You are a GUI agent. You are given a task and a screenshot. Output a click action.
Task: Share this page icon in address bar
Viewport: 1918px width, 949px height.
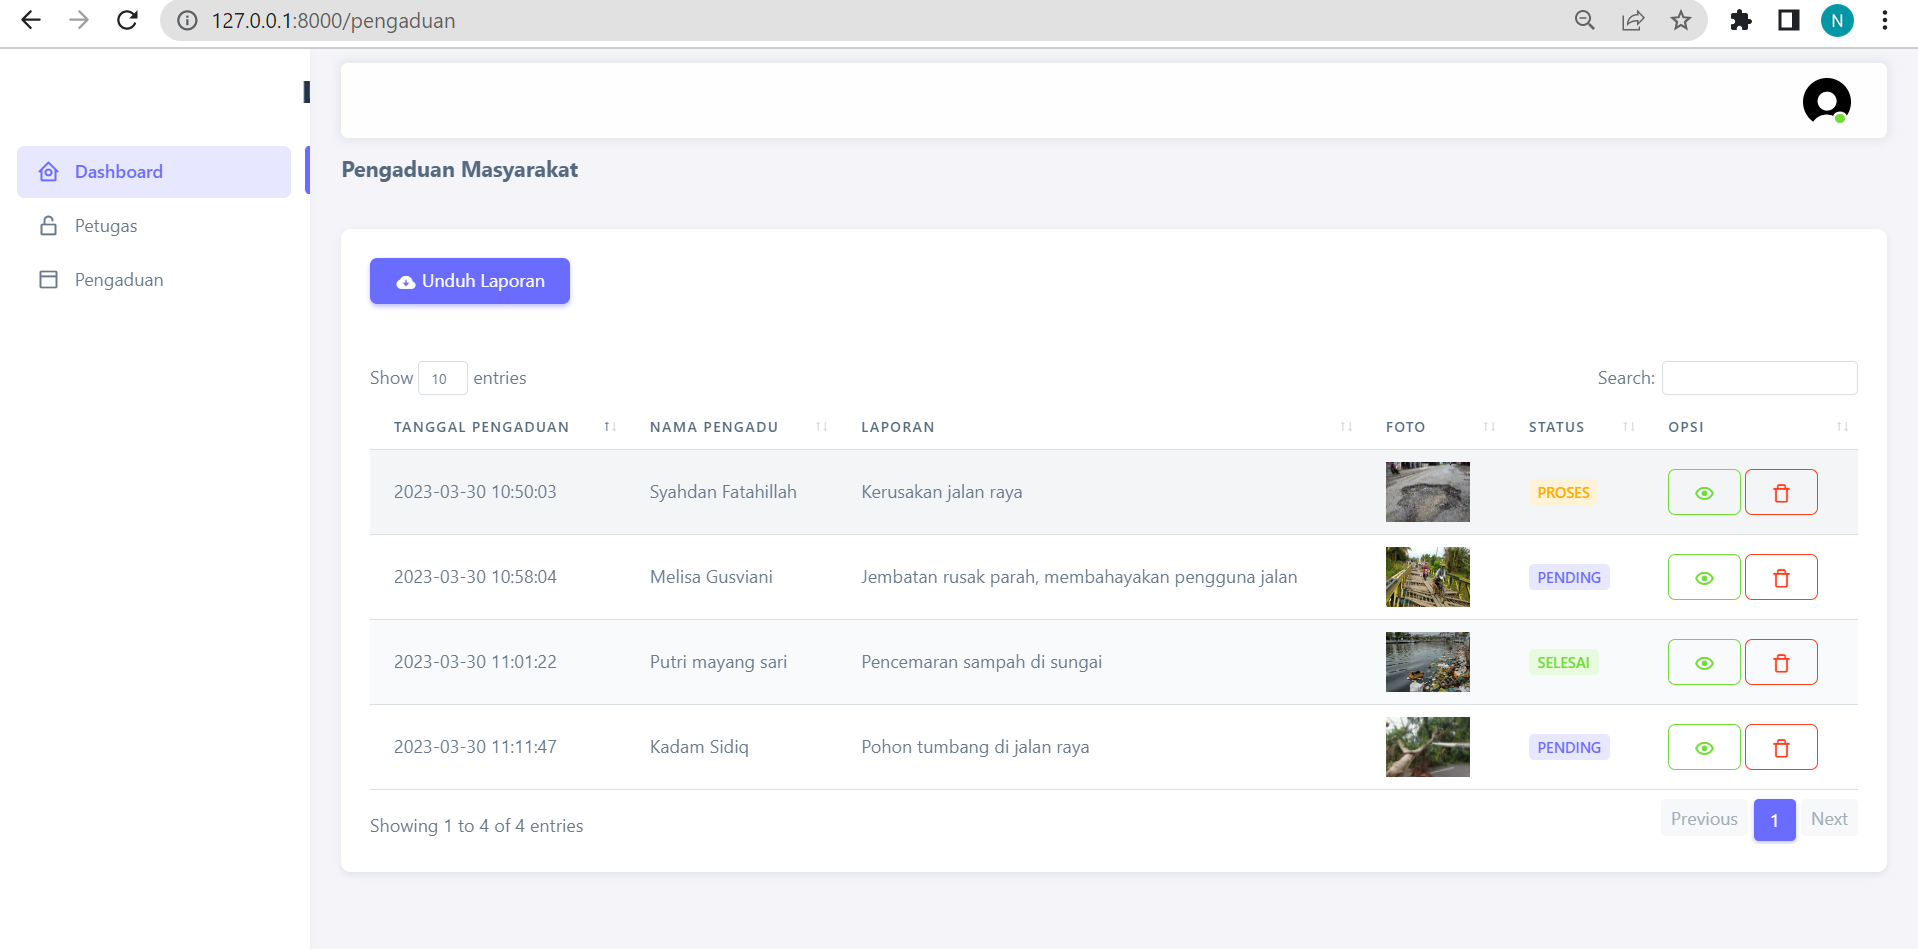click(x=1633, y=20)
